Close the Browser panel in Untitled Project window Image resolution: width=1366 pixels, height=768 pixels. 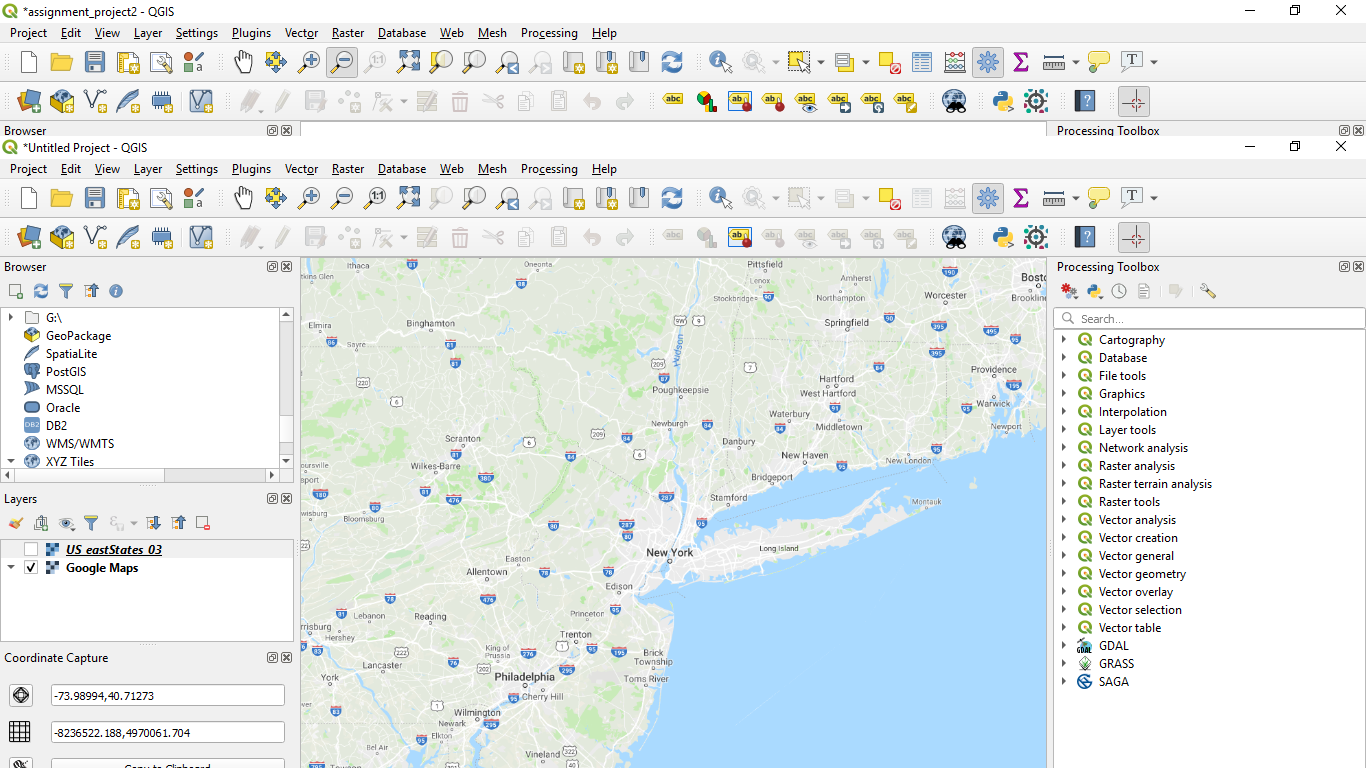(287, 267)
